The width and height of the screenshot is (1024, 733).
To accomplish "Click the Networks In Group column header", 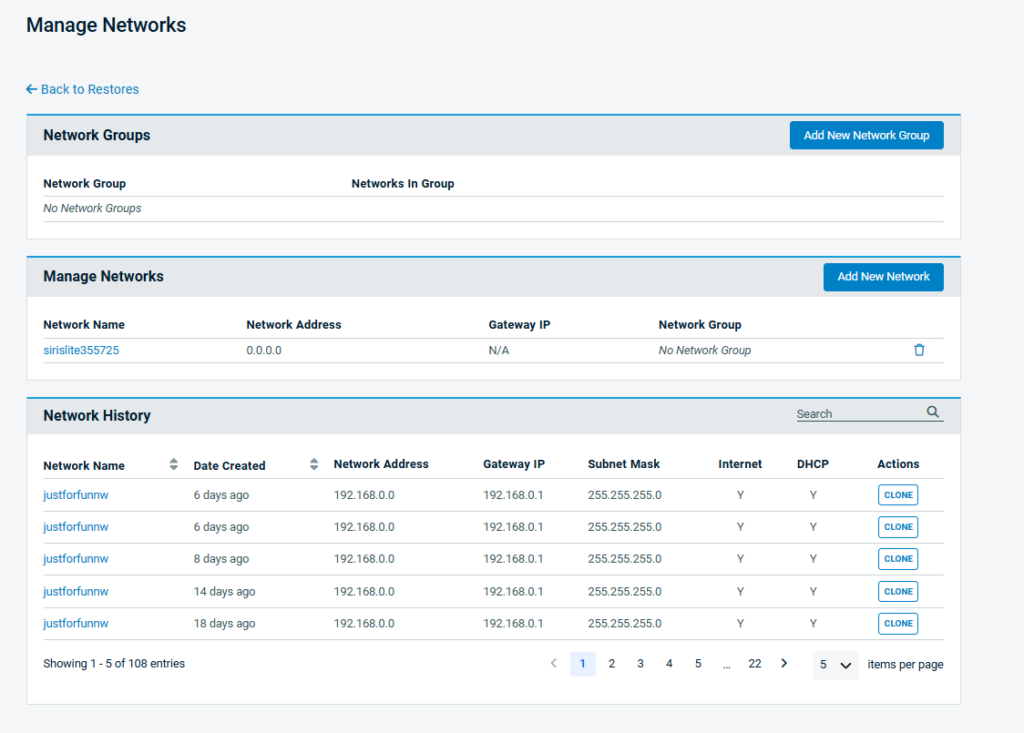I will (x=402, y=184).
